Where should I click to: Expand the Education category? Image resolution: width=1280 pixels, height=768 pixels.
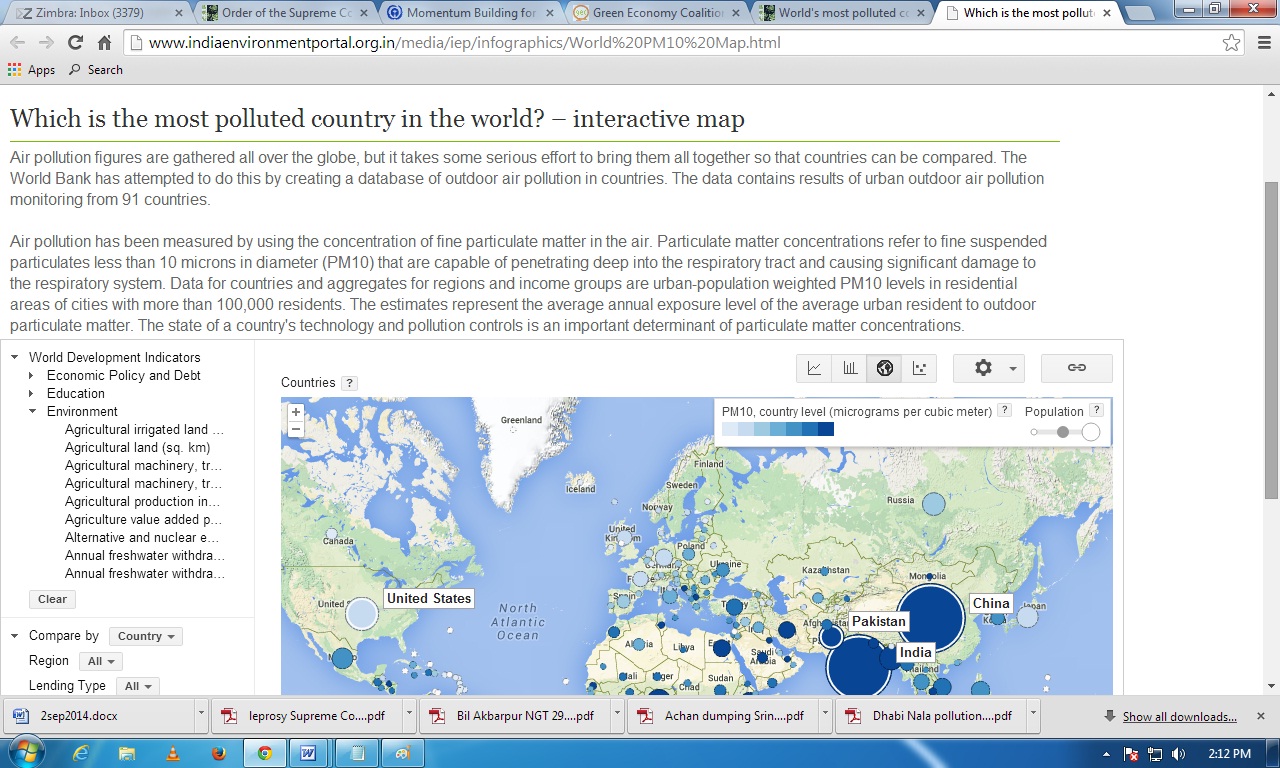(33, 393)
